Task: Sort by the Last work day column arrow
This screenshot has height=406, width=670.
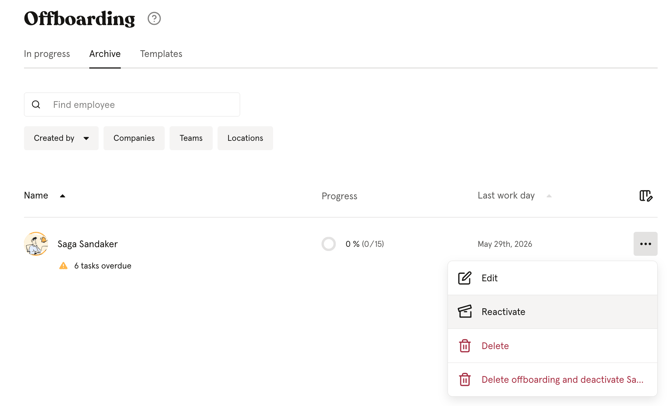Action: pyautogui.click(x=549, y=196)
